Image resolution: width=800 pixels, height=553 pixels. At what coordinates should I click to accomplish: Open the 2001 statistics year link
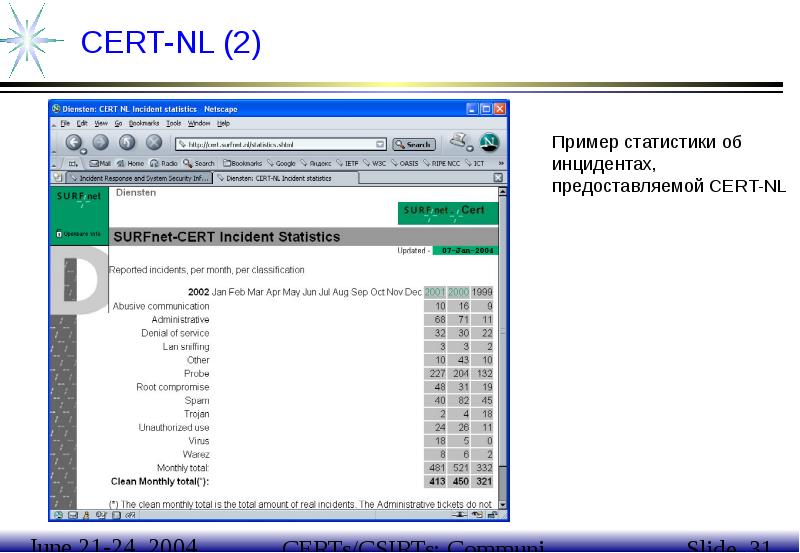pos(434,292)
